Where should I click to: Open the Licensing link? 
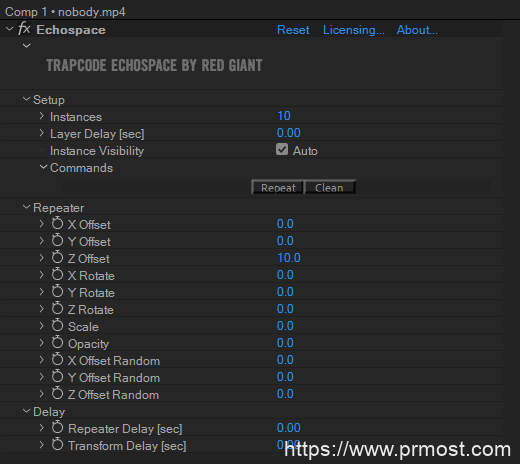pos(353,30)
